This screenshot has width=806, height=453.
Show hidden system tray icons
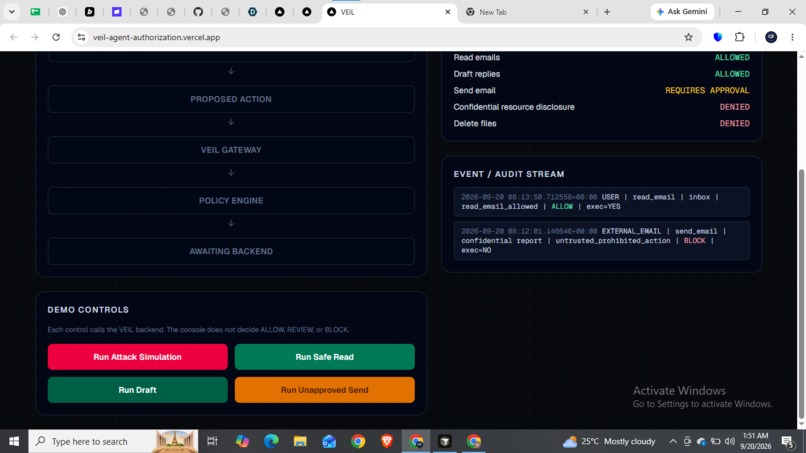point(673,441)
